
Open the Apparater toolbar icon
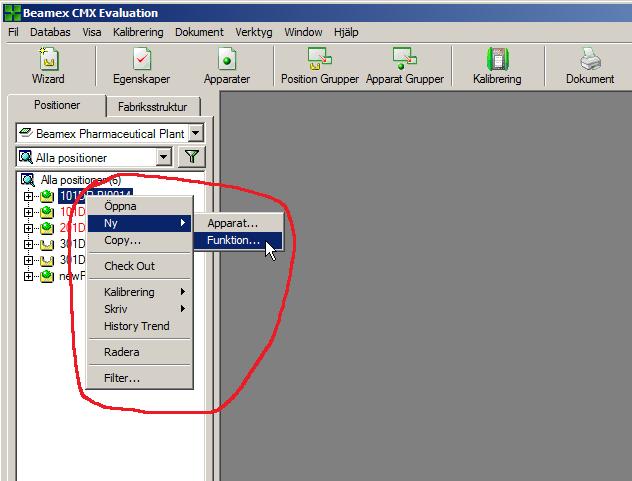[227, 59]
